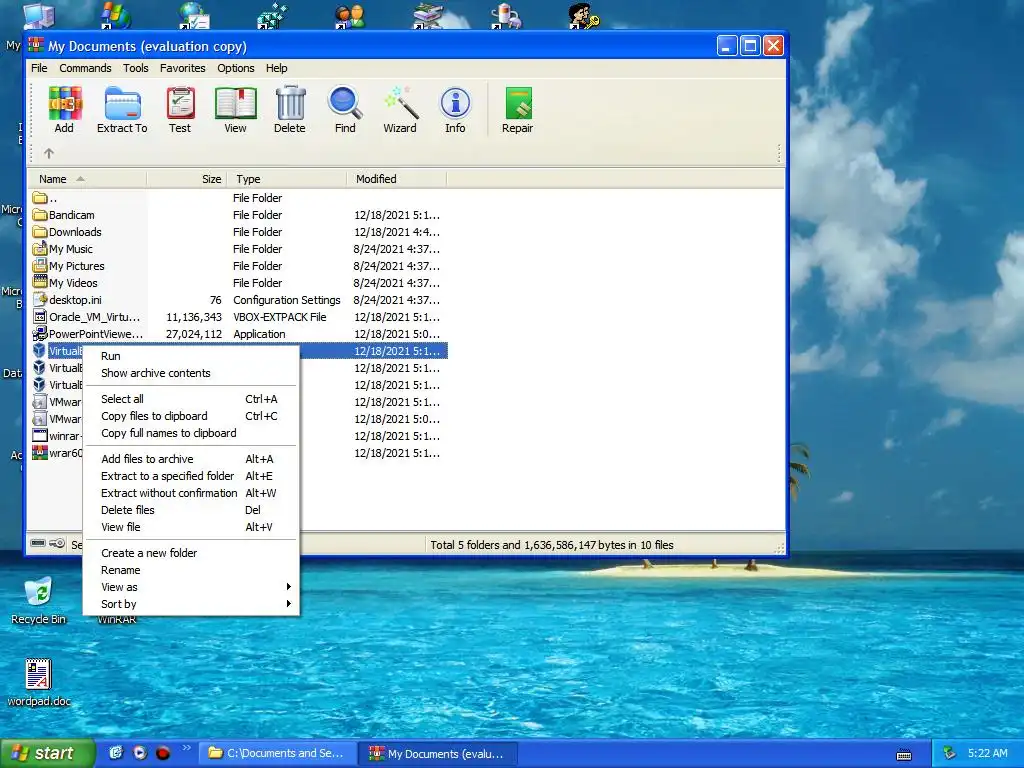
Task: Open the Favorites menu
Action: coord(183,68)
